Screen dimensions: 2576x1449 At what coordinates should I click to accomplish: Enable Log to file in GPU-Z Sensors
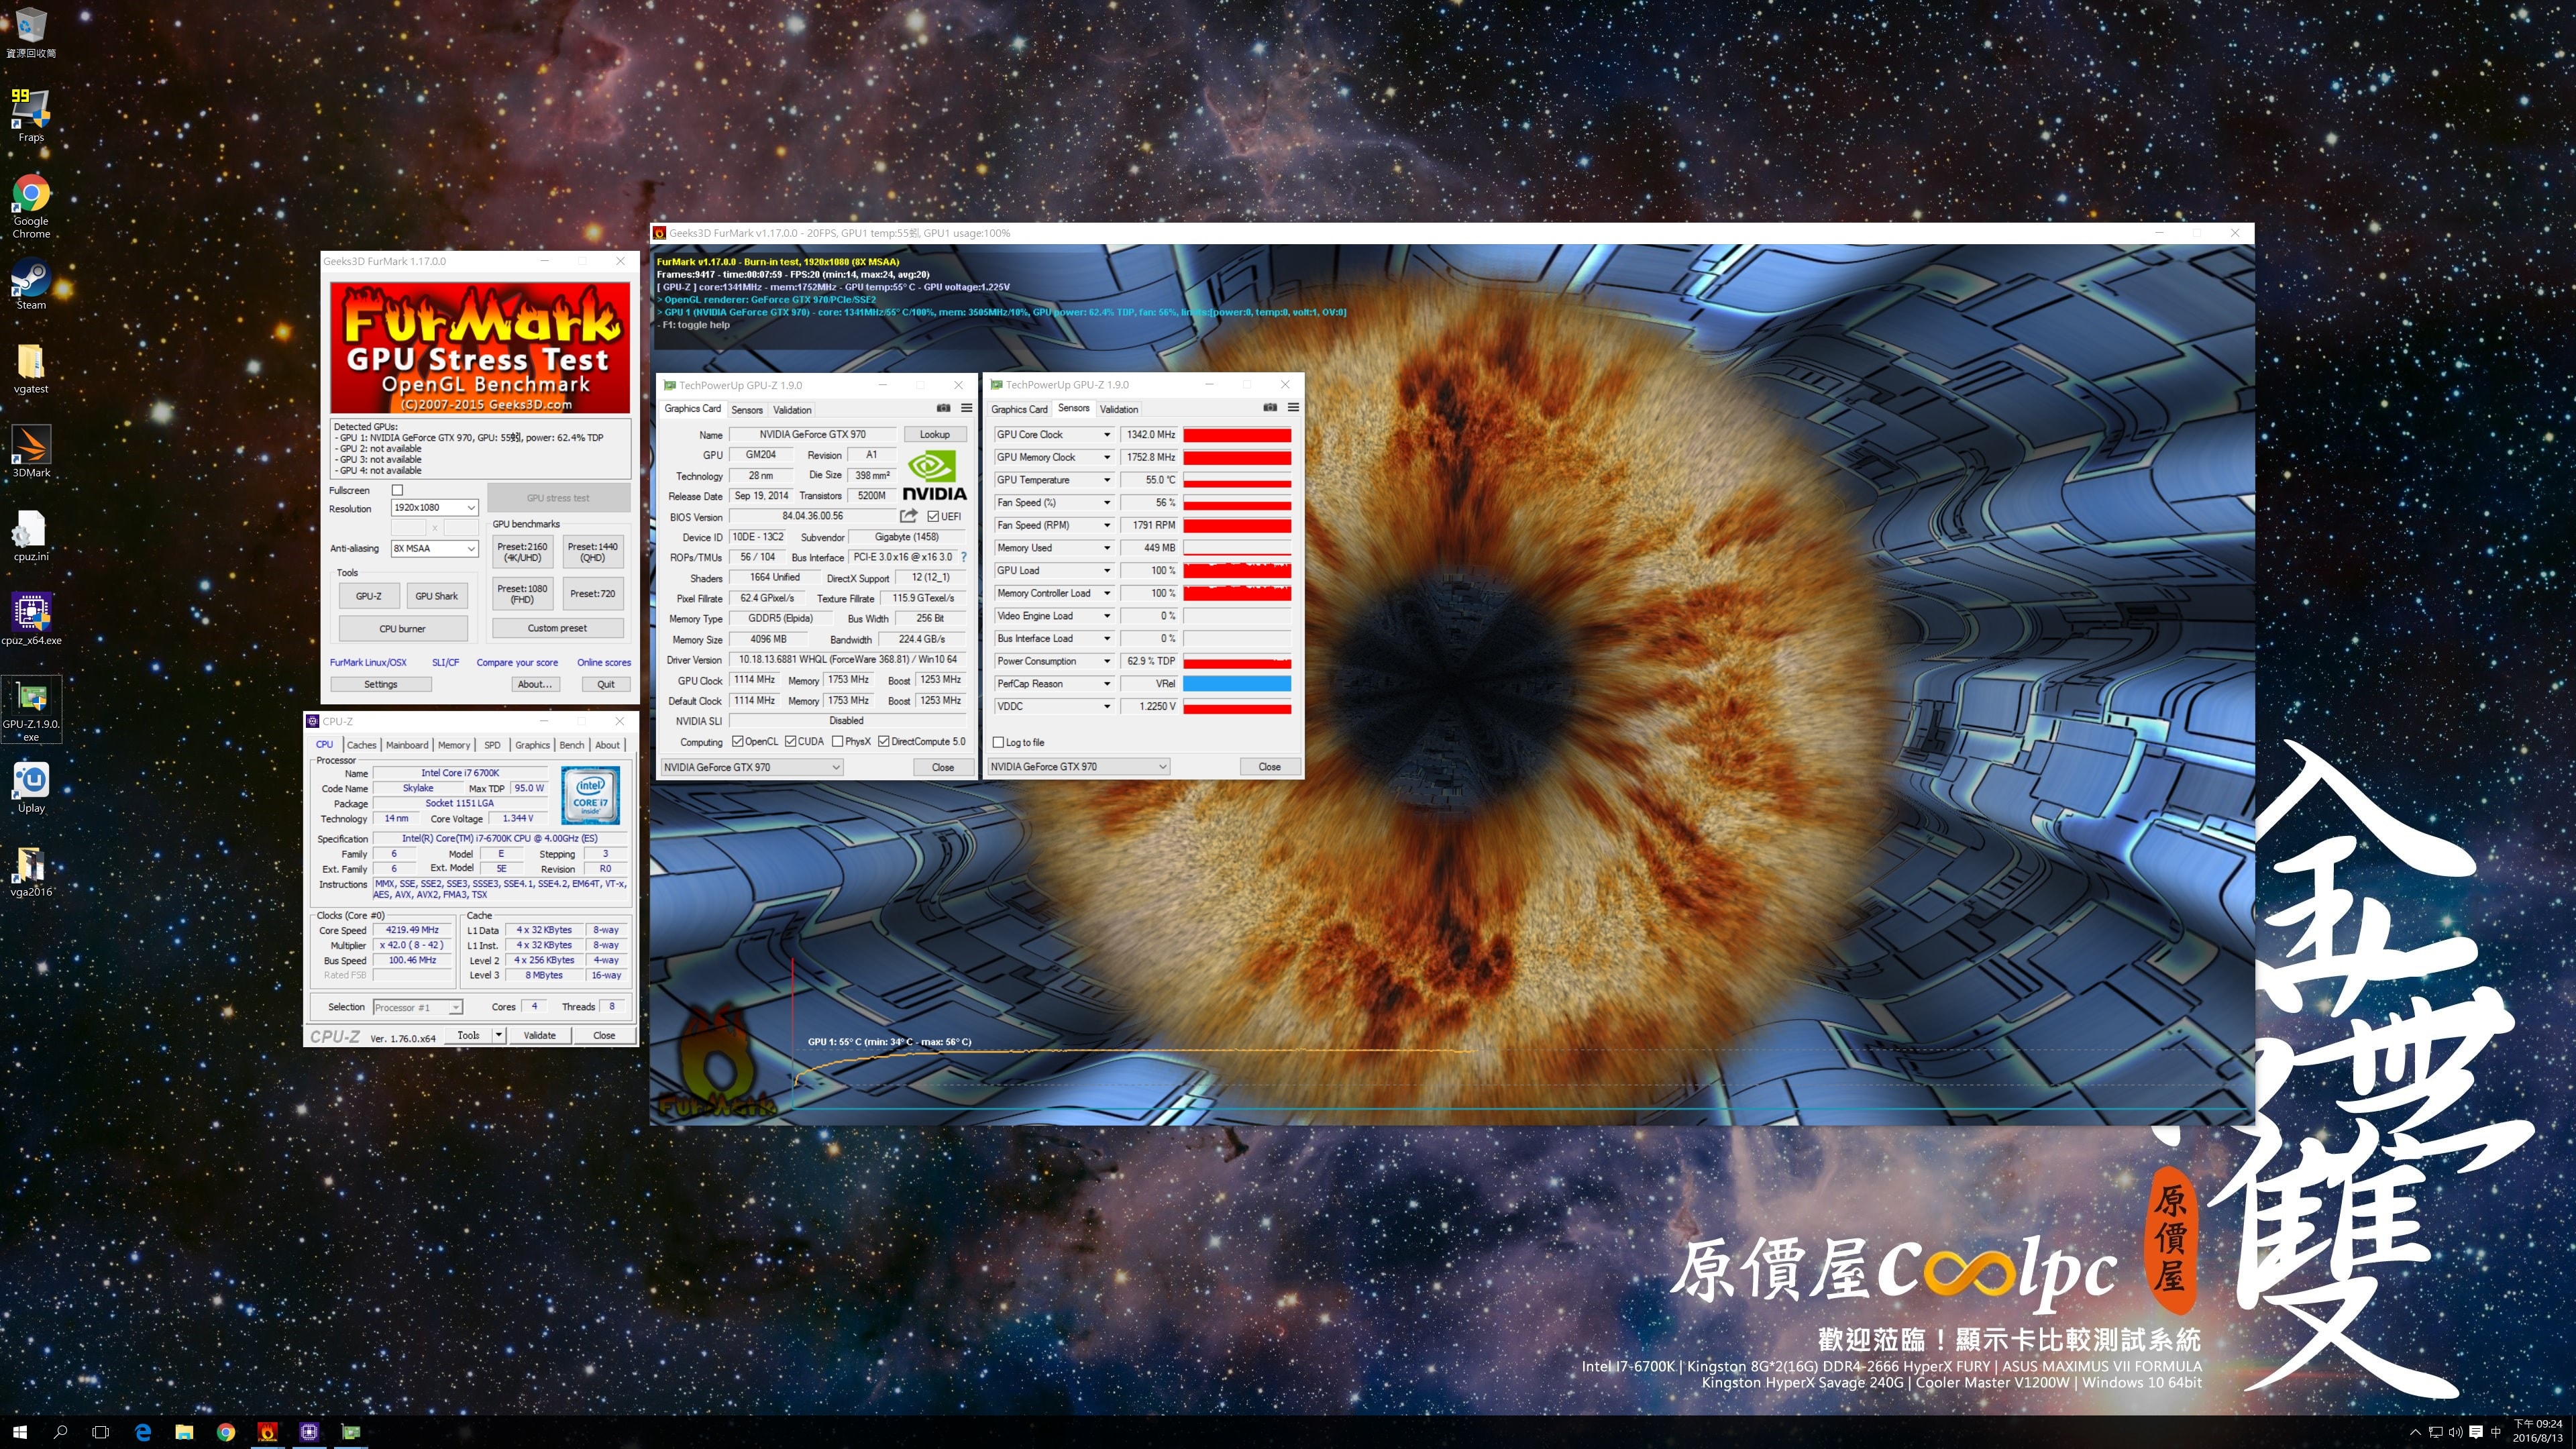tap(998, 742)
